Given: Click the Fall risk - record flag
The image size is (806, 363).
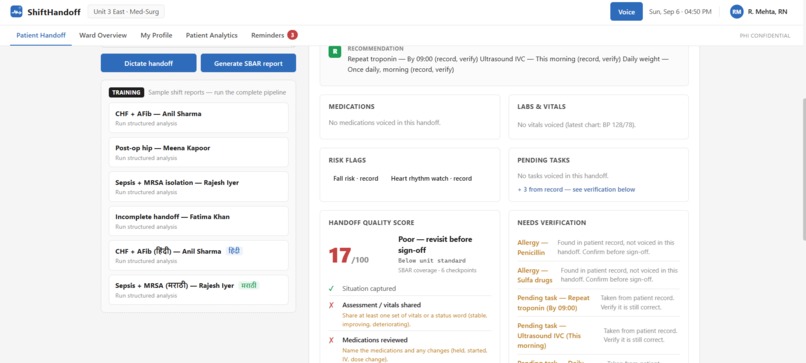Looking at the screenshot, I should point(356,178).
